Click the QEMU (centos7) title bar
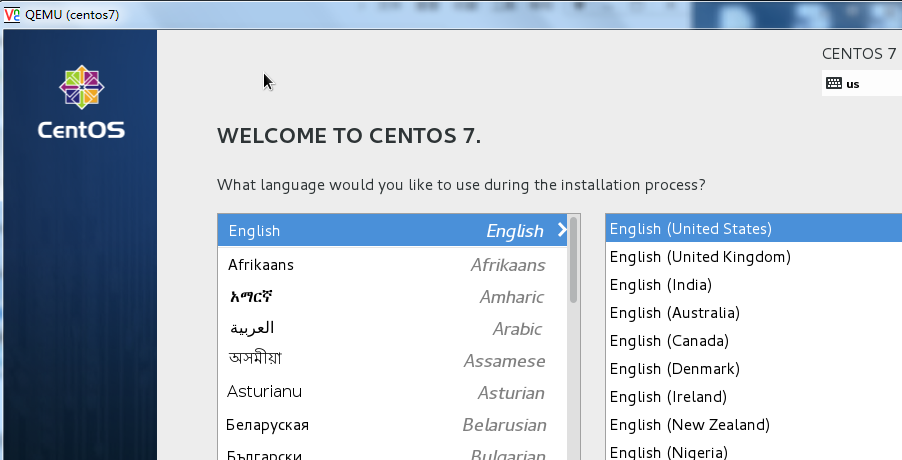Image resolution: width=902 pixels, height=460 pixels. click(x=451, y=14)
